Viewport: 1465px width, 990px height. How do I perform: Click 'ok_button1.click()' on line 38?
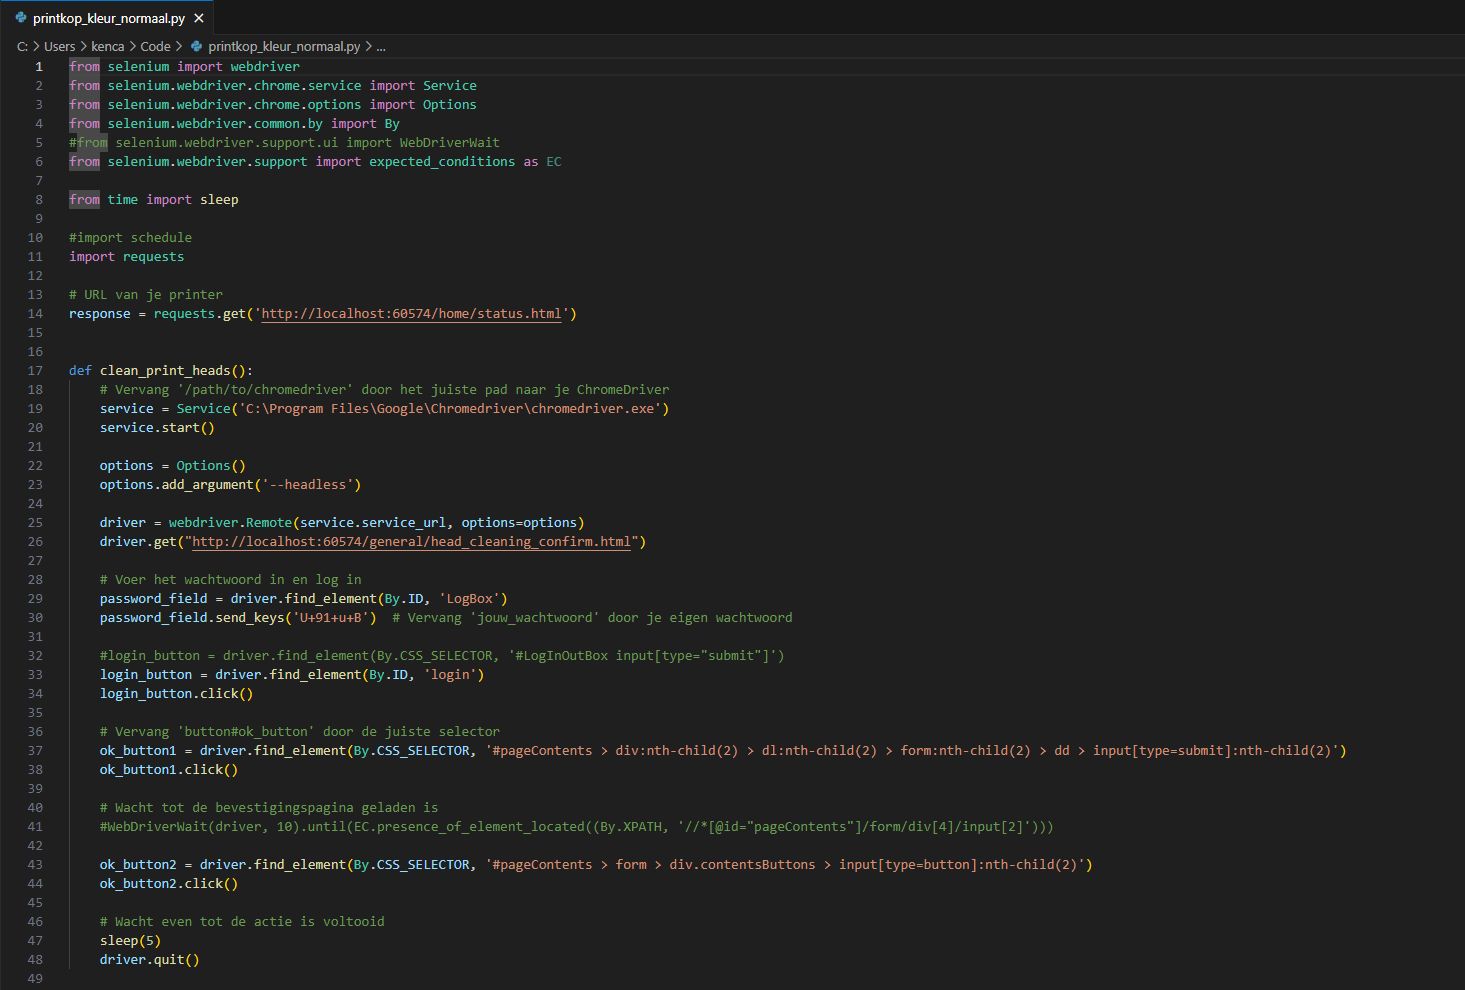(169, 770)
